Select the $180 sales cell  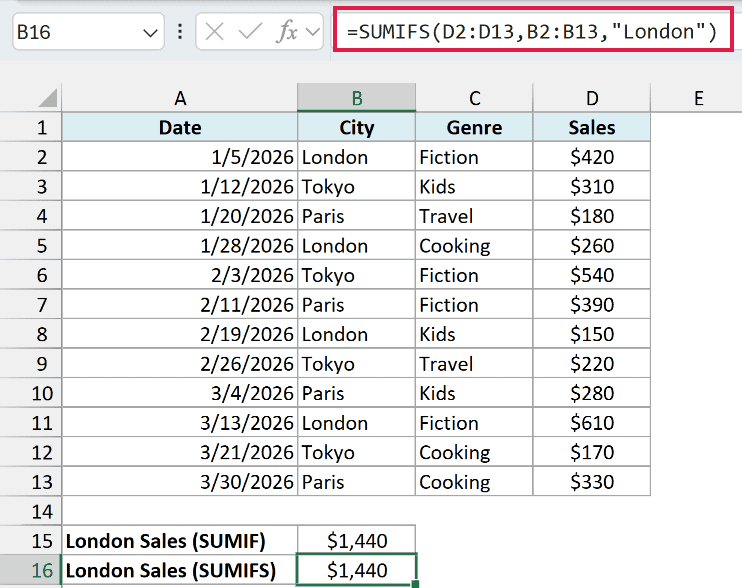pyautogui.click(x=592, y=216)
